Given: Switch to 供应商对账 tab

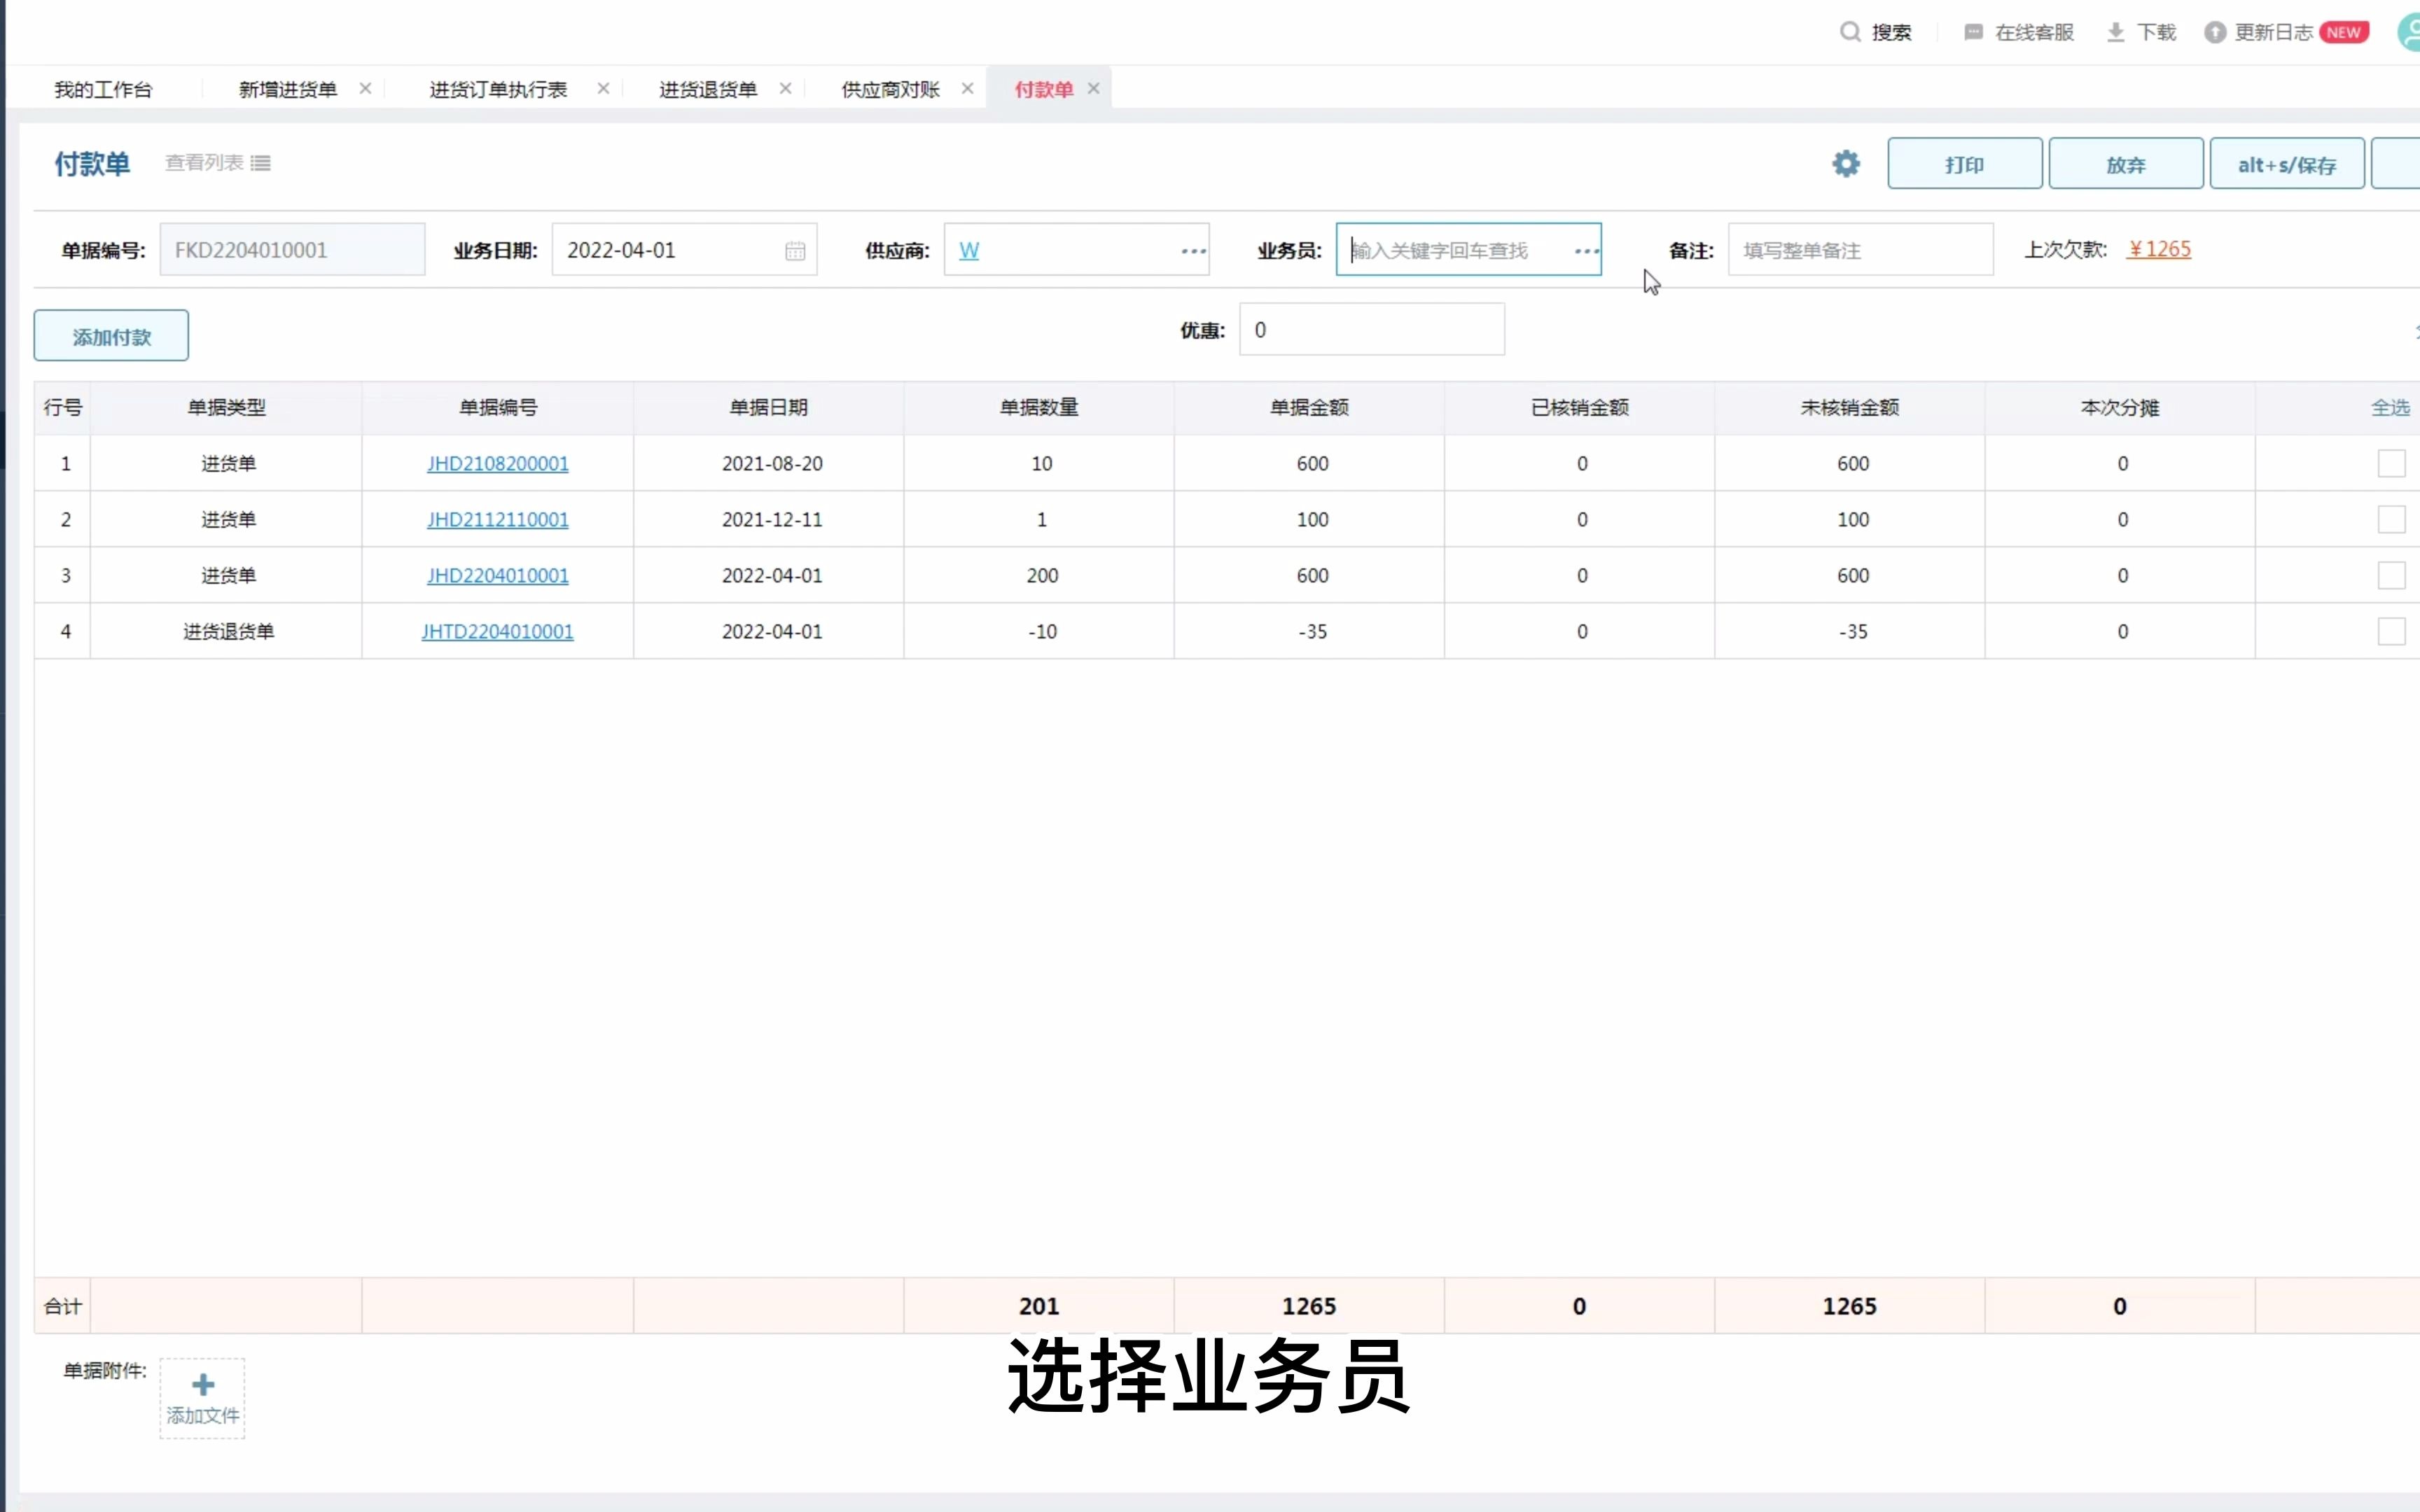Looking at the screenshot, I should click(890, 89).
